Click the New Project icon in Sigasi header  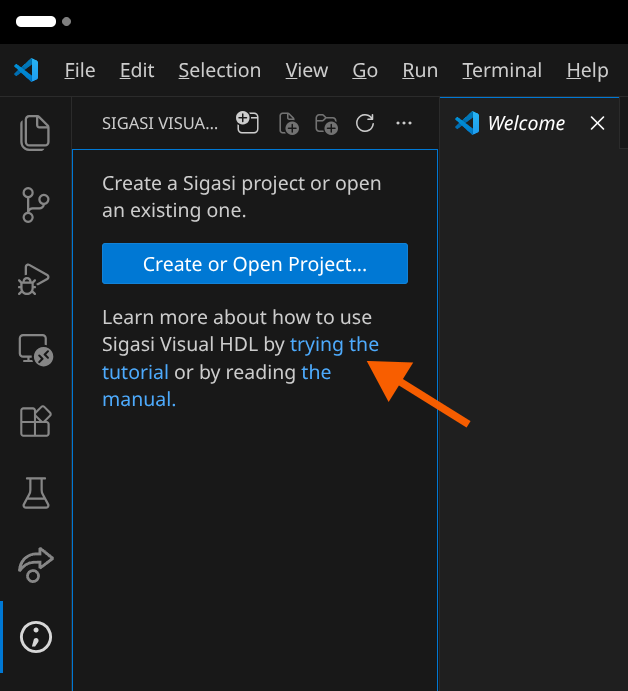247,123
